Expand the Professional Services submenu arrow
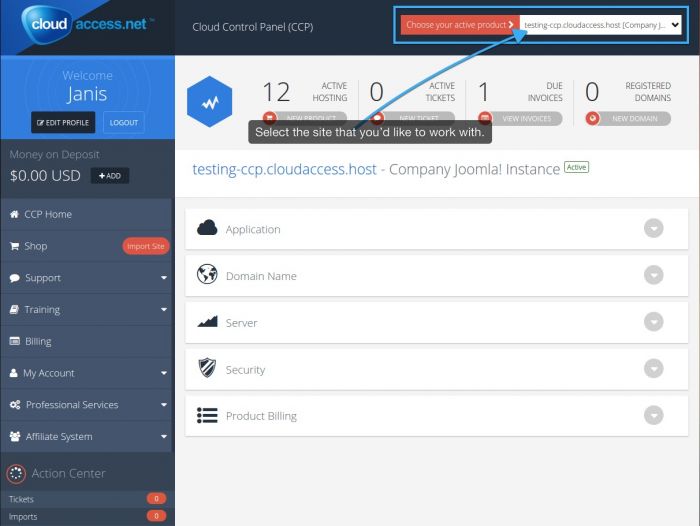Screen dimensions: 700x526 pos(164,405)
